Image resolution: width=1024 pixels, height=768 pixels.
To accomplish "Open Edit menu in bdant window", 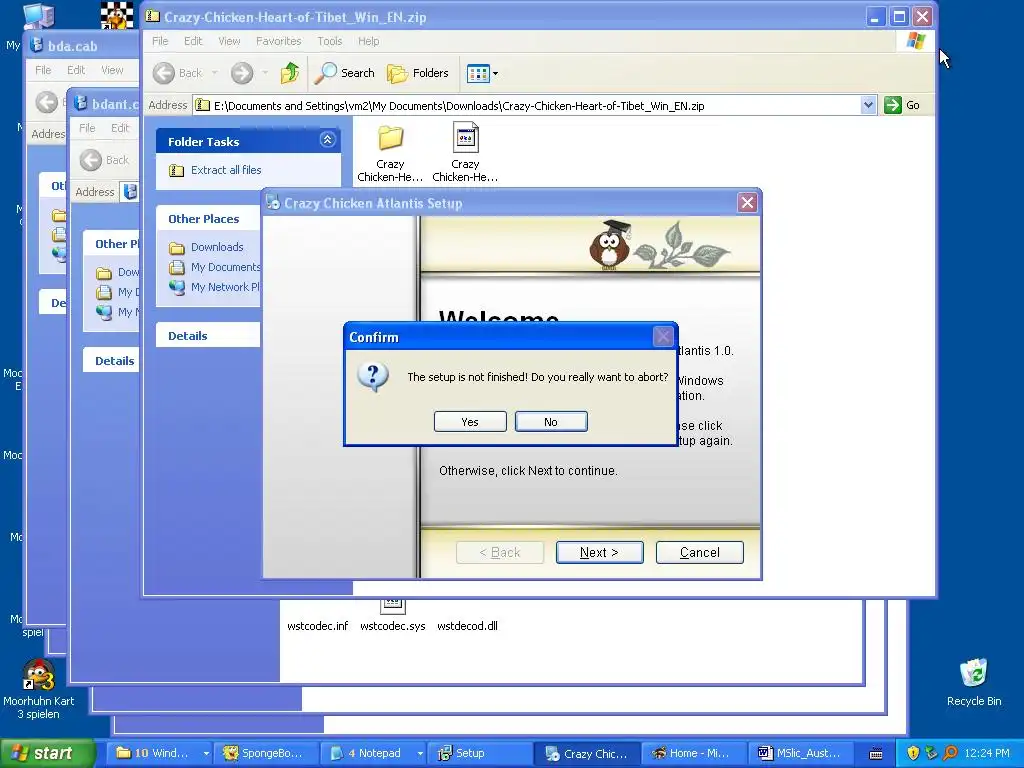I will (x=120, y=128).
